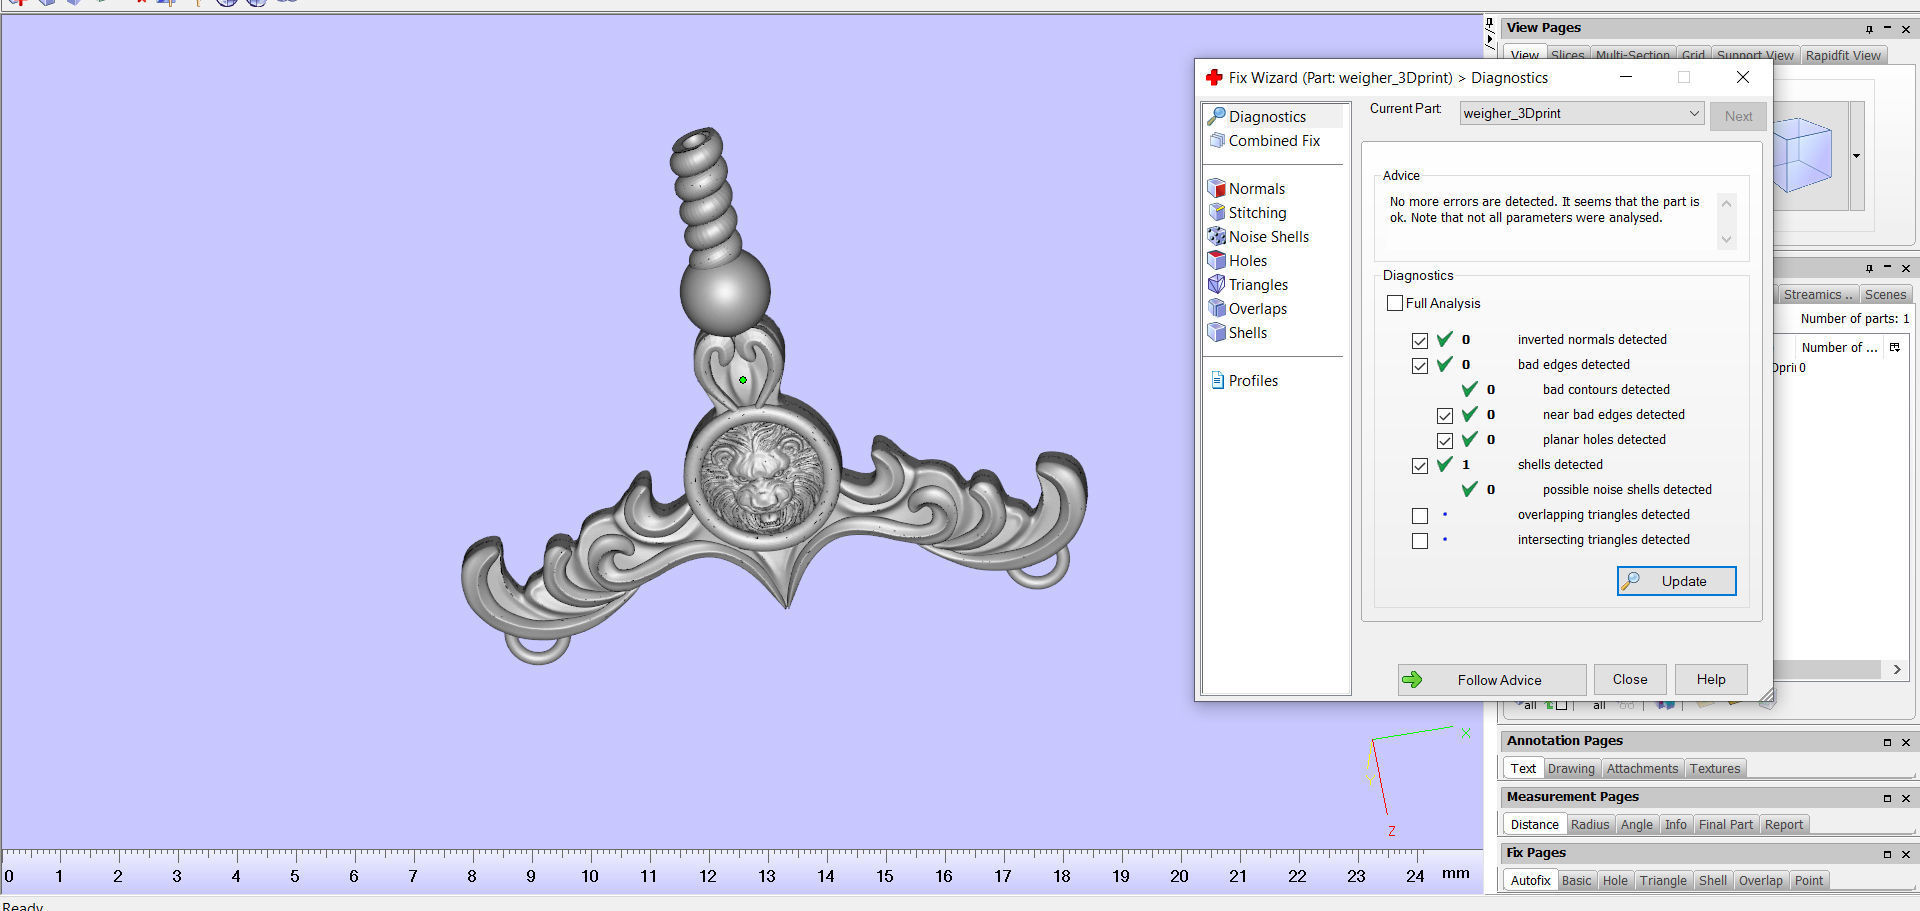The height and width of the screenshot is (911, 1920).
Task: Open the part list column chooser icon
Action: [x=1895, y=347]
